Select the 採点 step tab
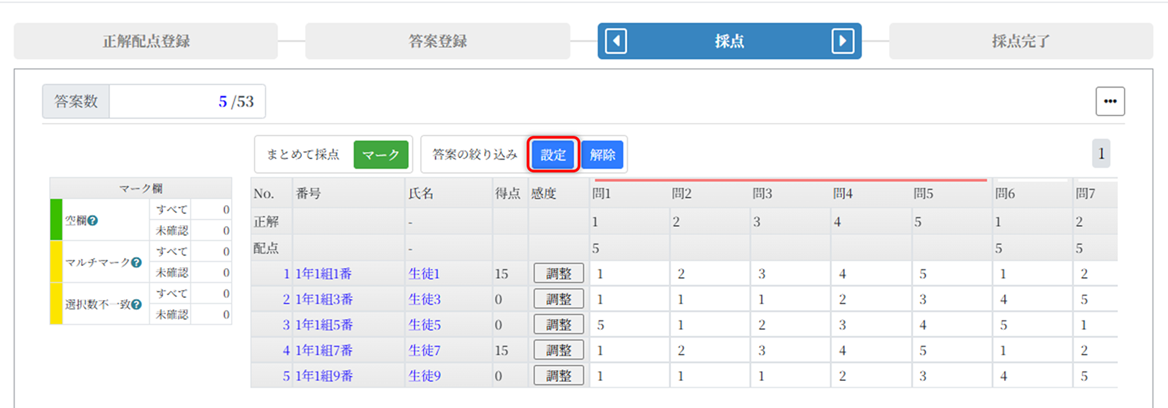This screenshot has height=408, width=1168. [x=729, y=41]
